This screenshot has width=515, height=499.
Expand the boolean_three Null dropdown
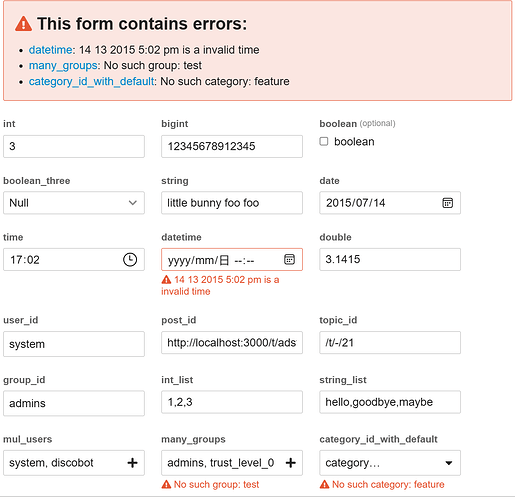[x=74, y=203]
